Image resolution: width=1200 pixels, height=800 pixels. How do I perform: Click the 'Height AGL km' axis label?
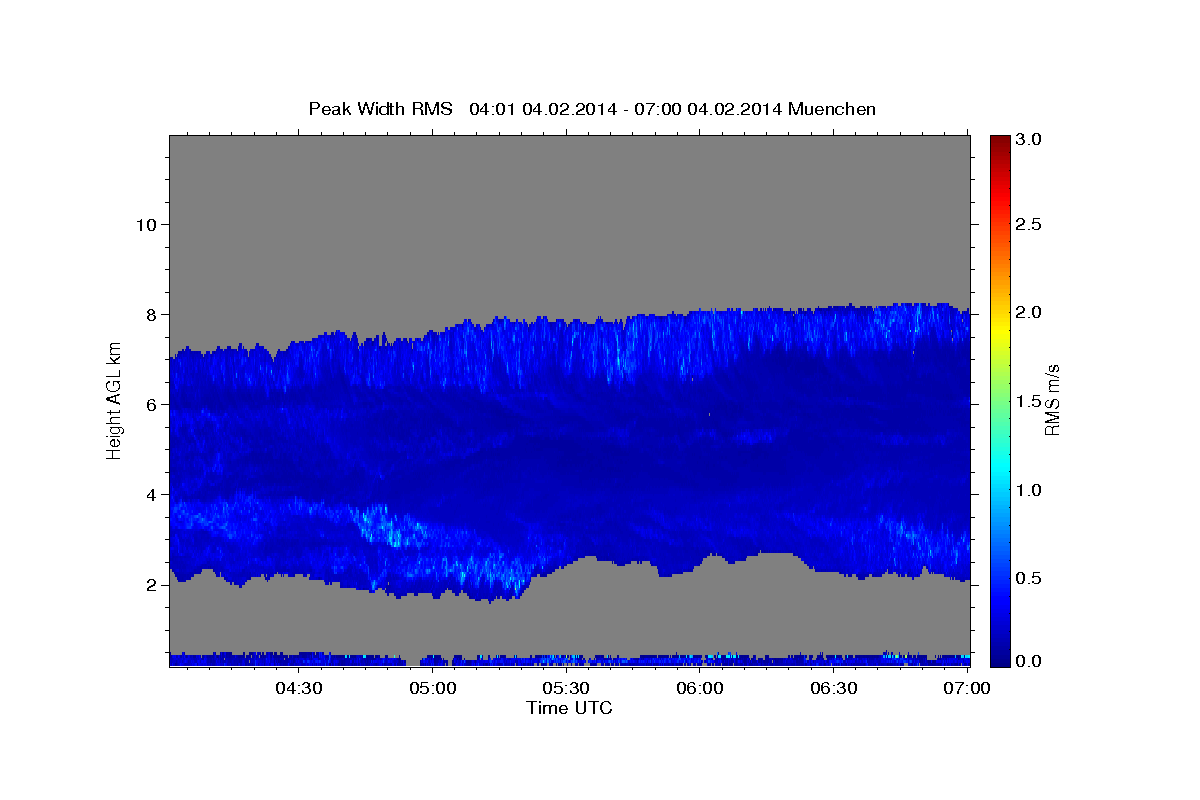click(x=115, y=400)
